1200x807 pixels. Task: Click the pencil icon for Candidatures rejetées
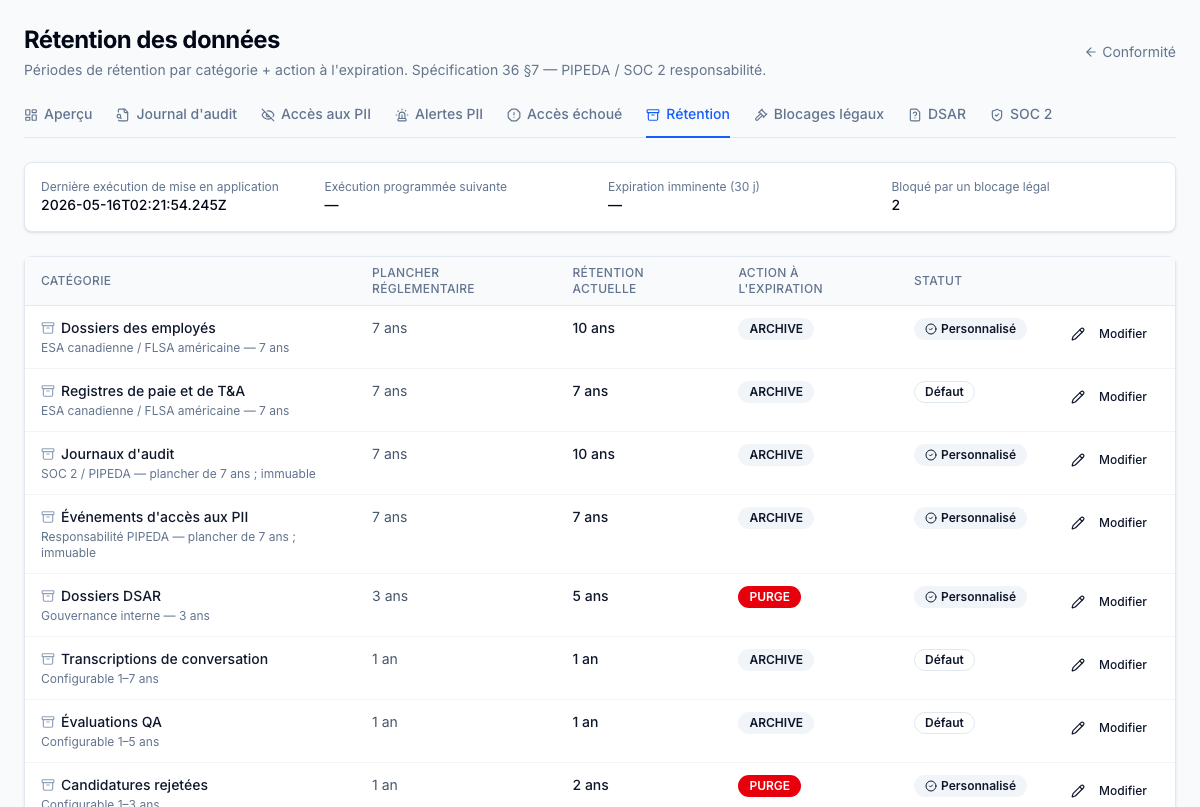[x=1078, y=791]
